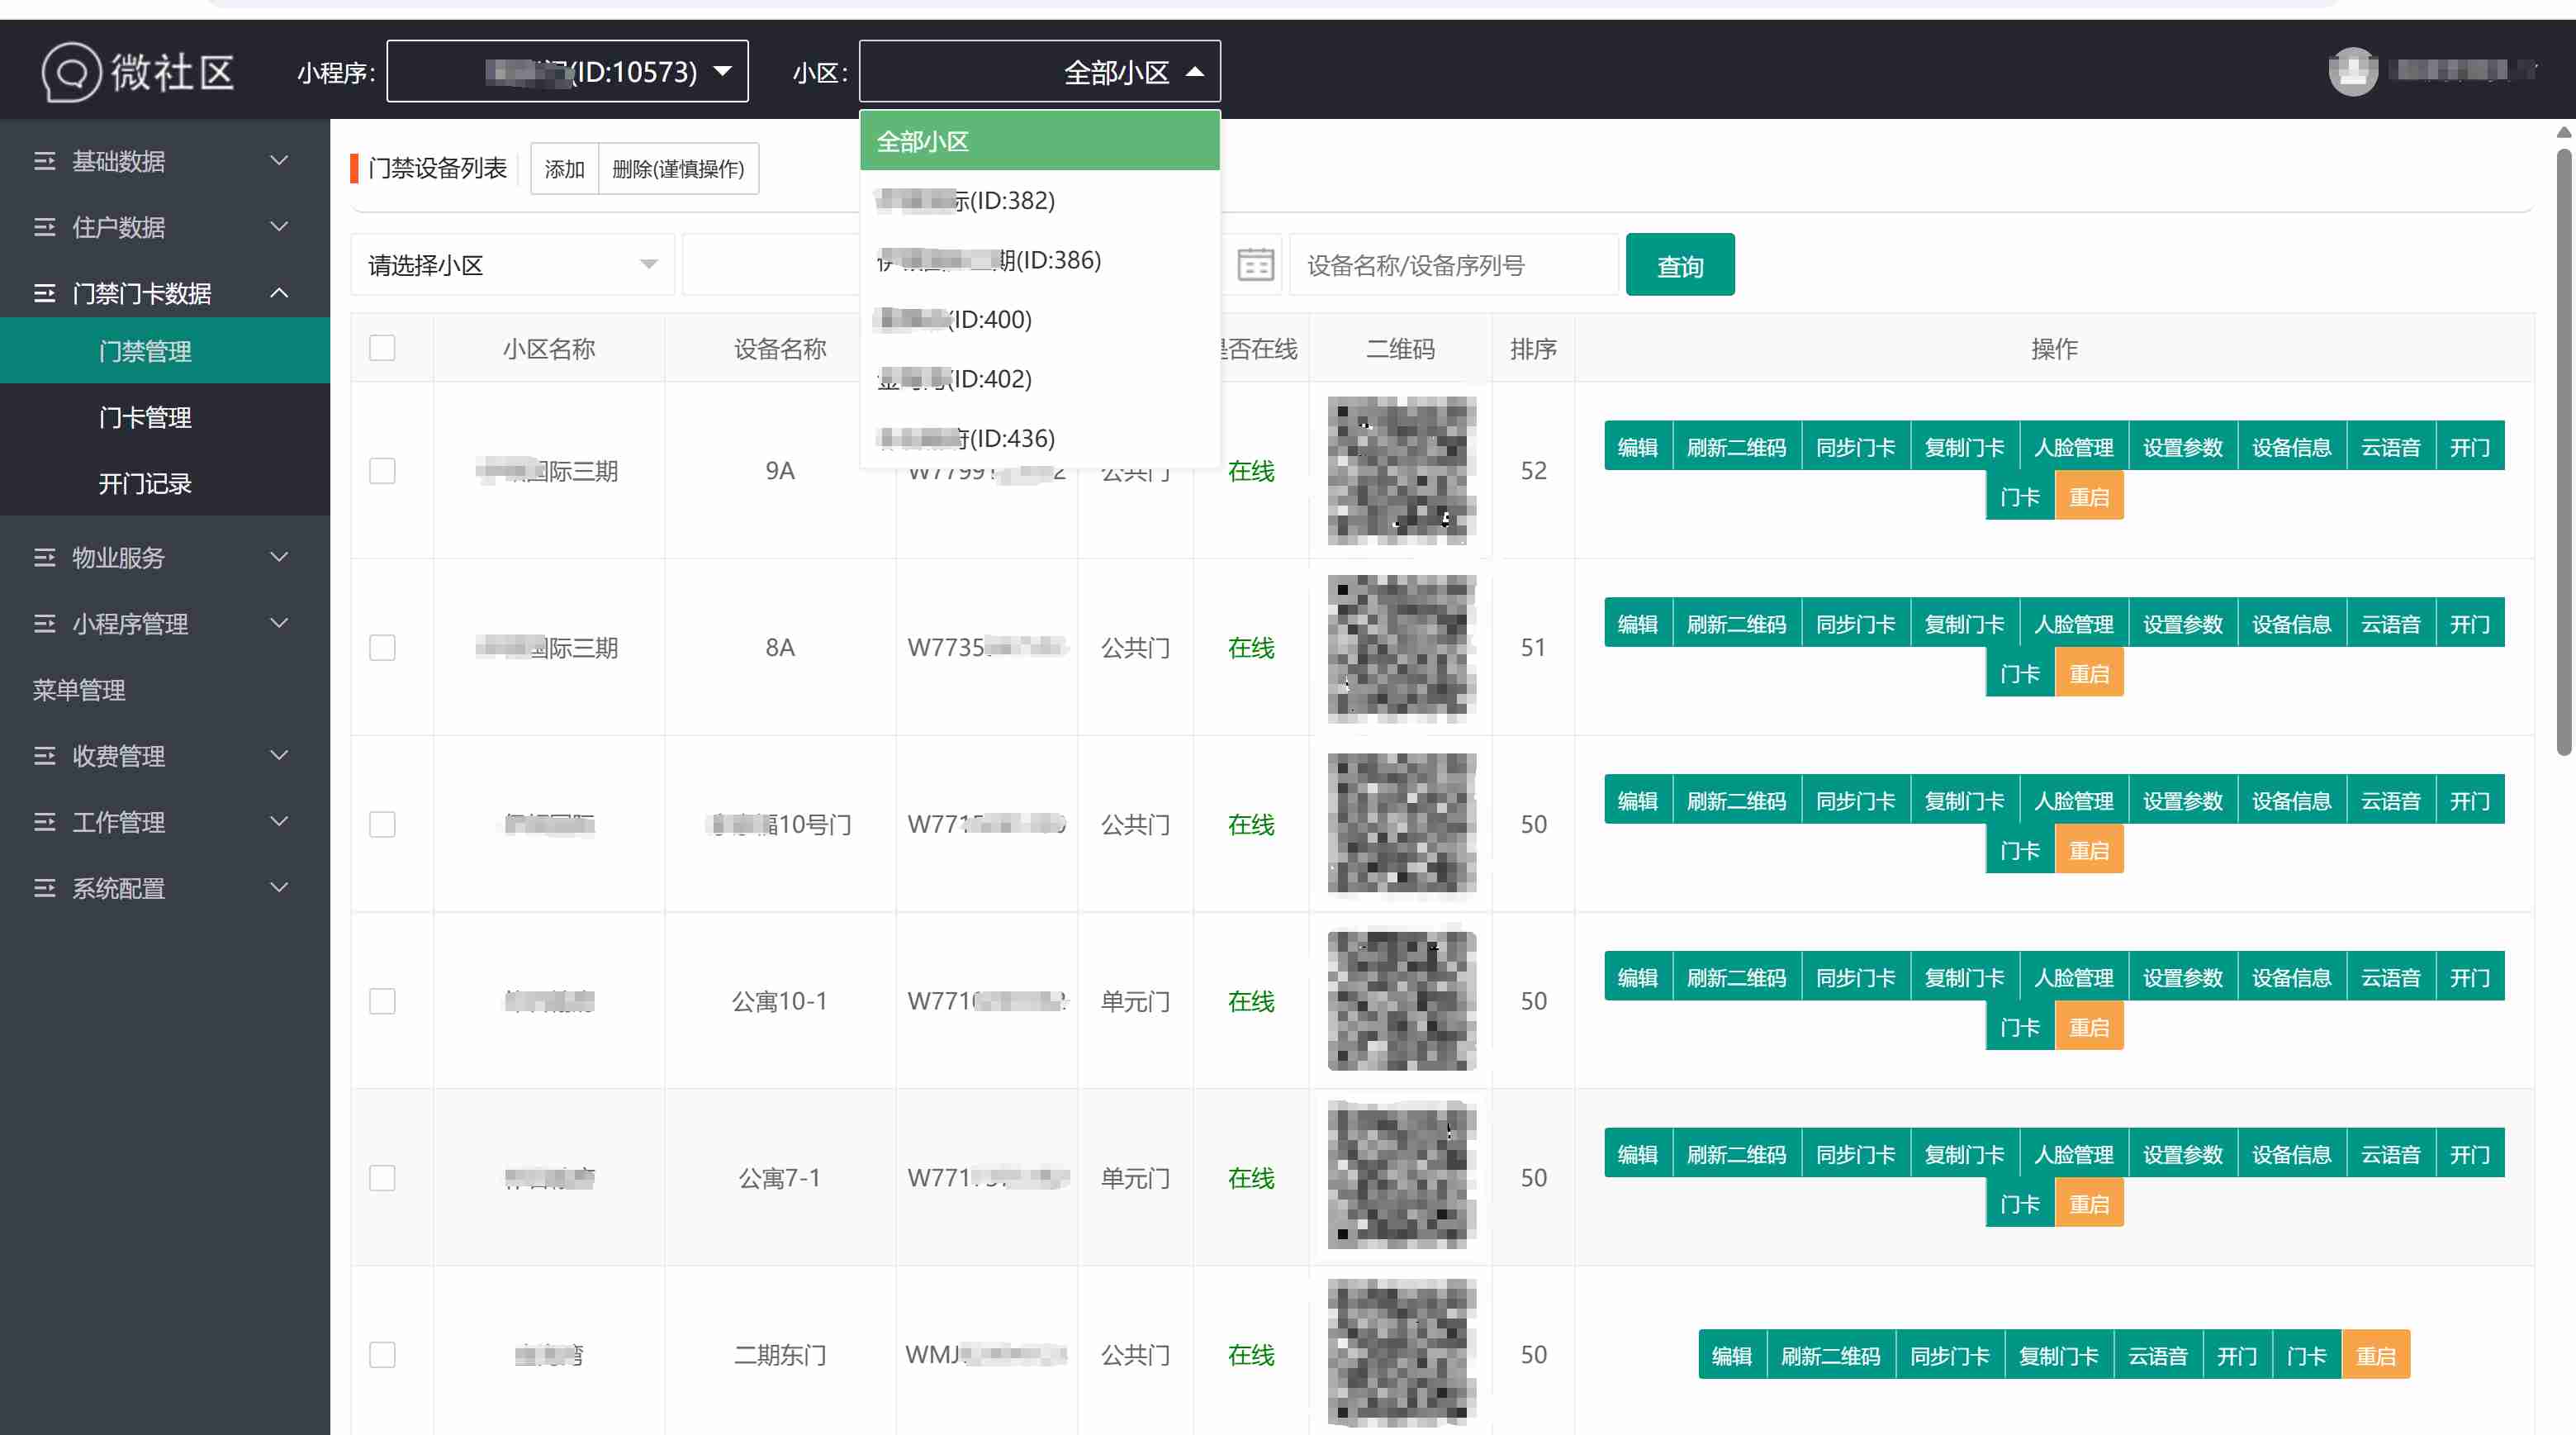Click 开门 for 公寓10-1 row
This screenshot has height=1435, width=2576.
[x=2470, y=977]
